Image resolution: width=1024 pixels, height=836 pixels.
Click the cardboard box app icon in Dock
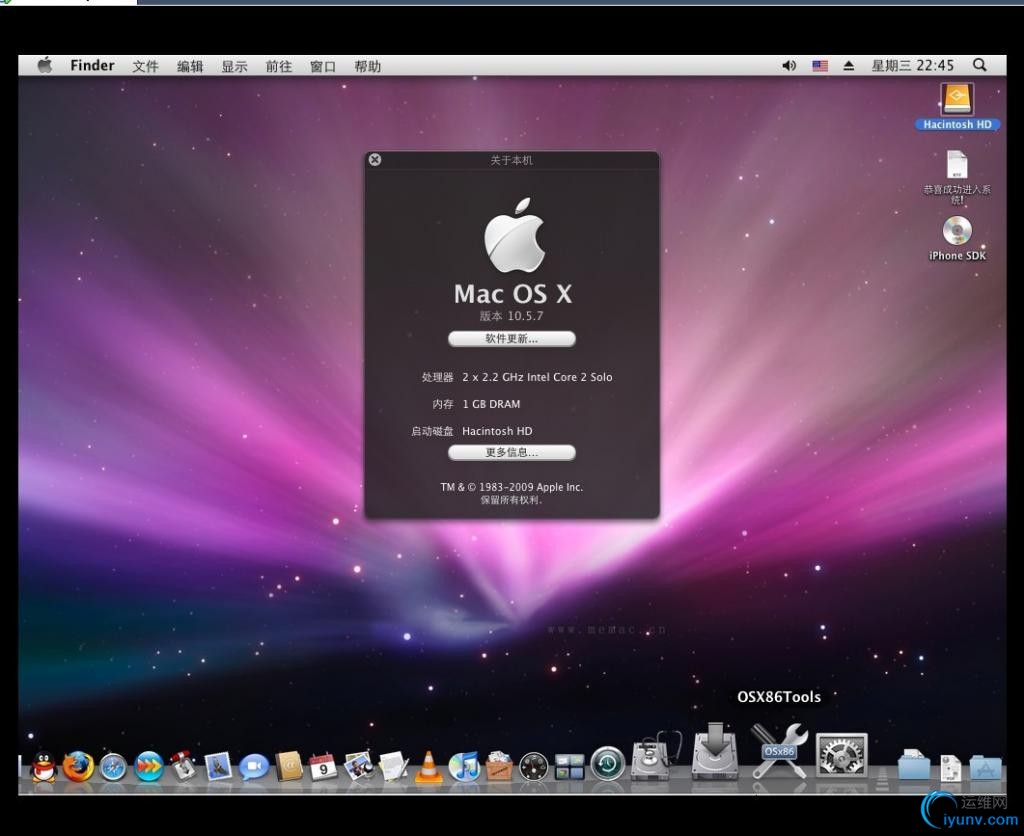click(499, 766)
